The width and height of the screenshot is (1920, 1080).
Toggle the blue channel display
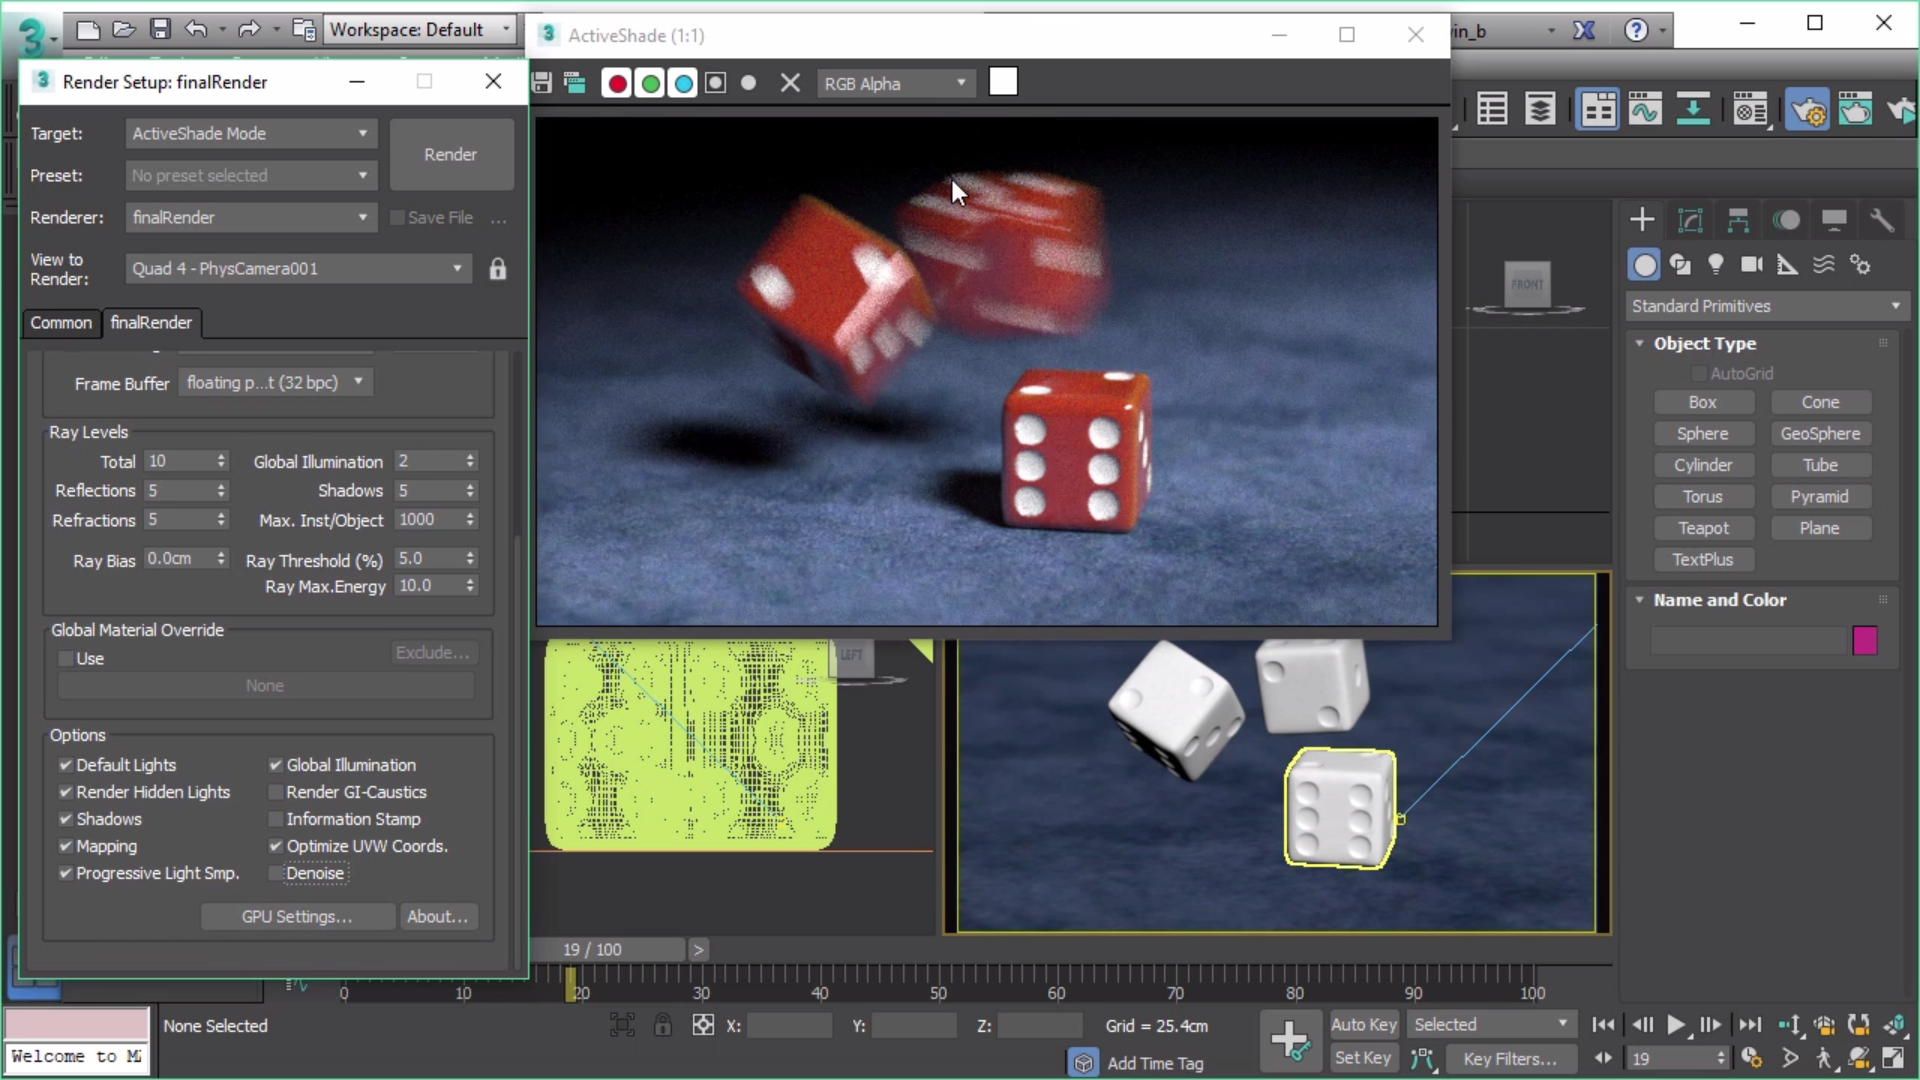tap(683, 84)
